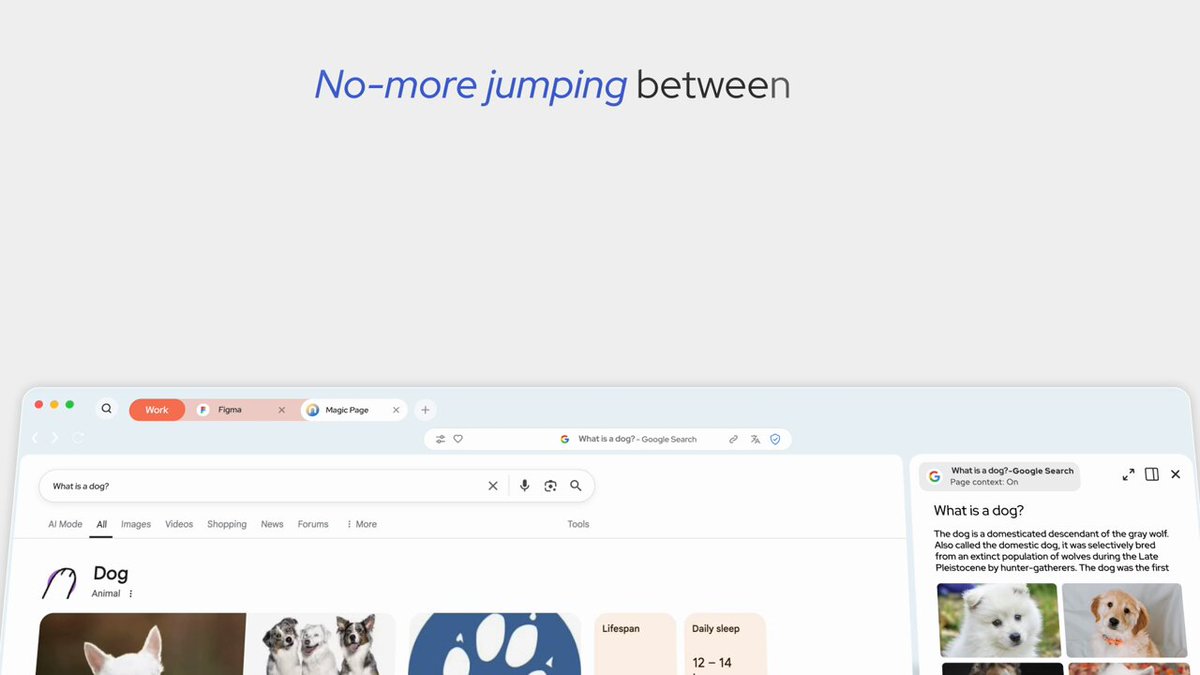Open the Videos results tab

[x=179, y=524]
